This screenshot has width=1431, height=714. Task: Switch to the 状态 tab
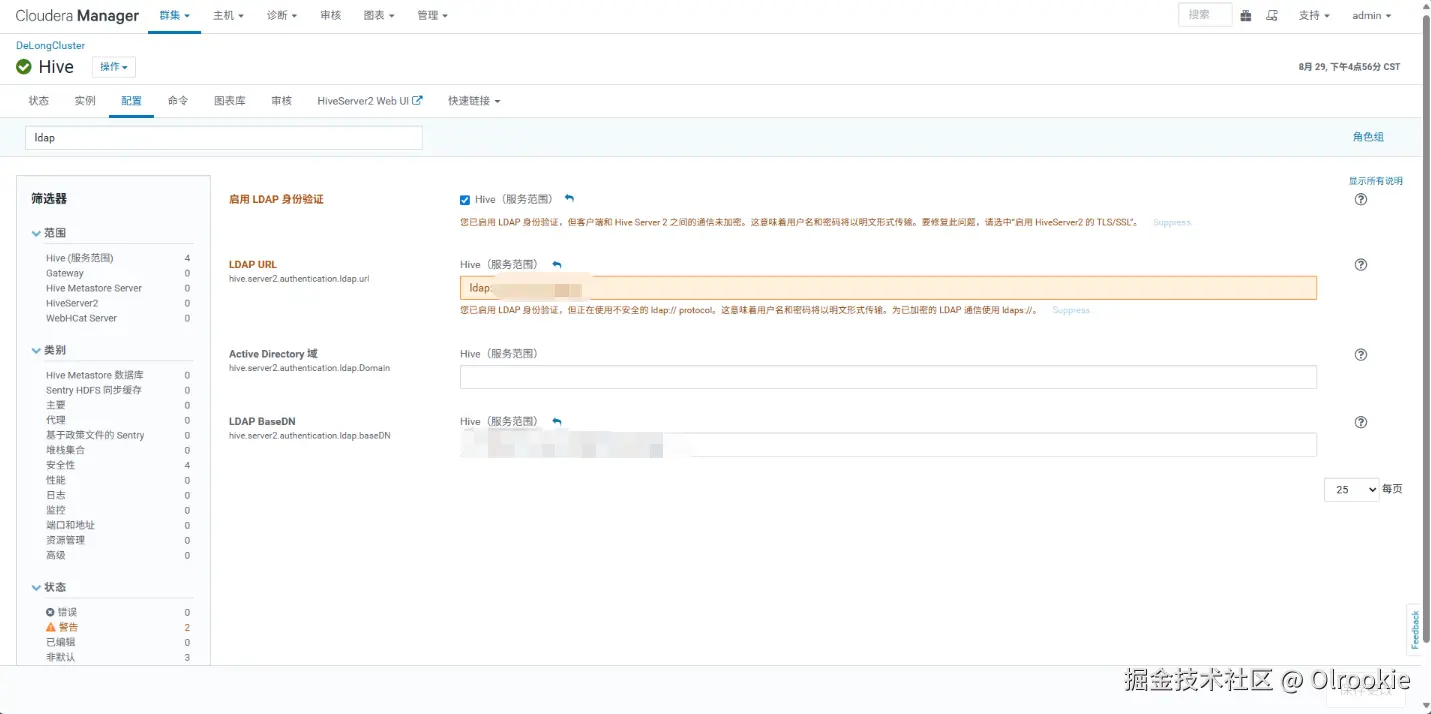coord(39,101)
